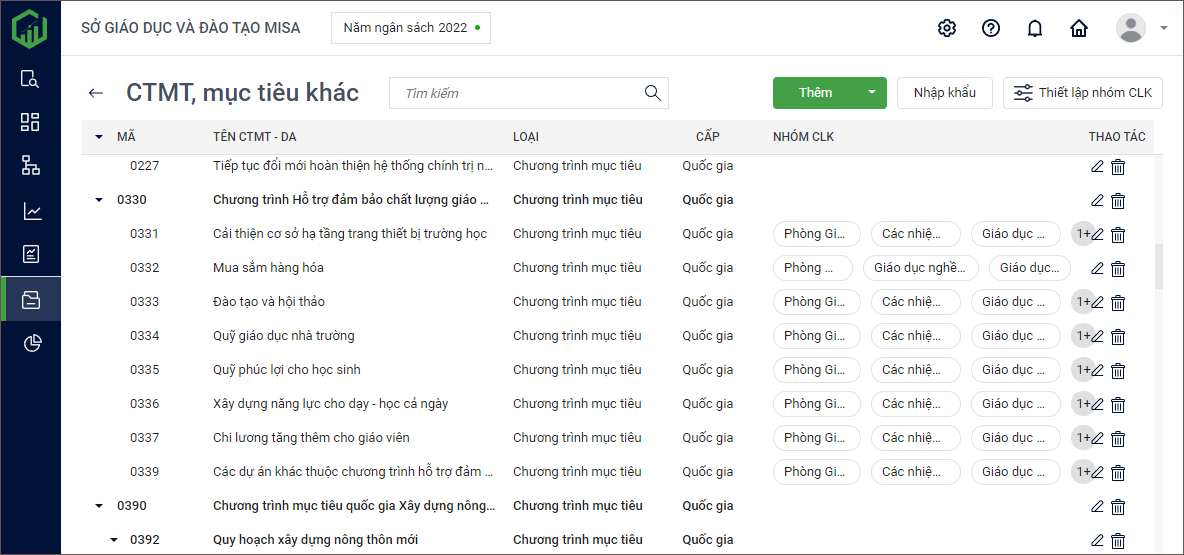Open the notifications bell
The image size is (1184, 555).
[x=1035, y=28]
